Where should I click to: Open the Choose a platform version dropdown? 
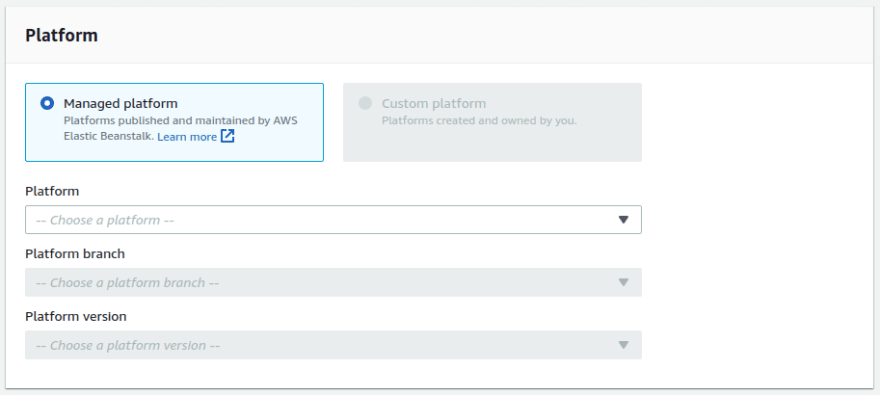pyautogui.click(x=333, y=345)
